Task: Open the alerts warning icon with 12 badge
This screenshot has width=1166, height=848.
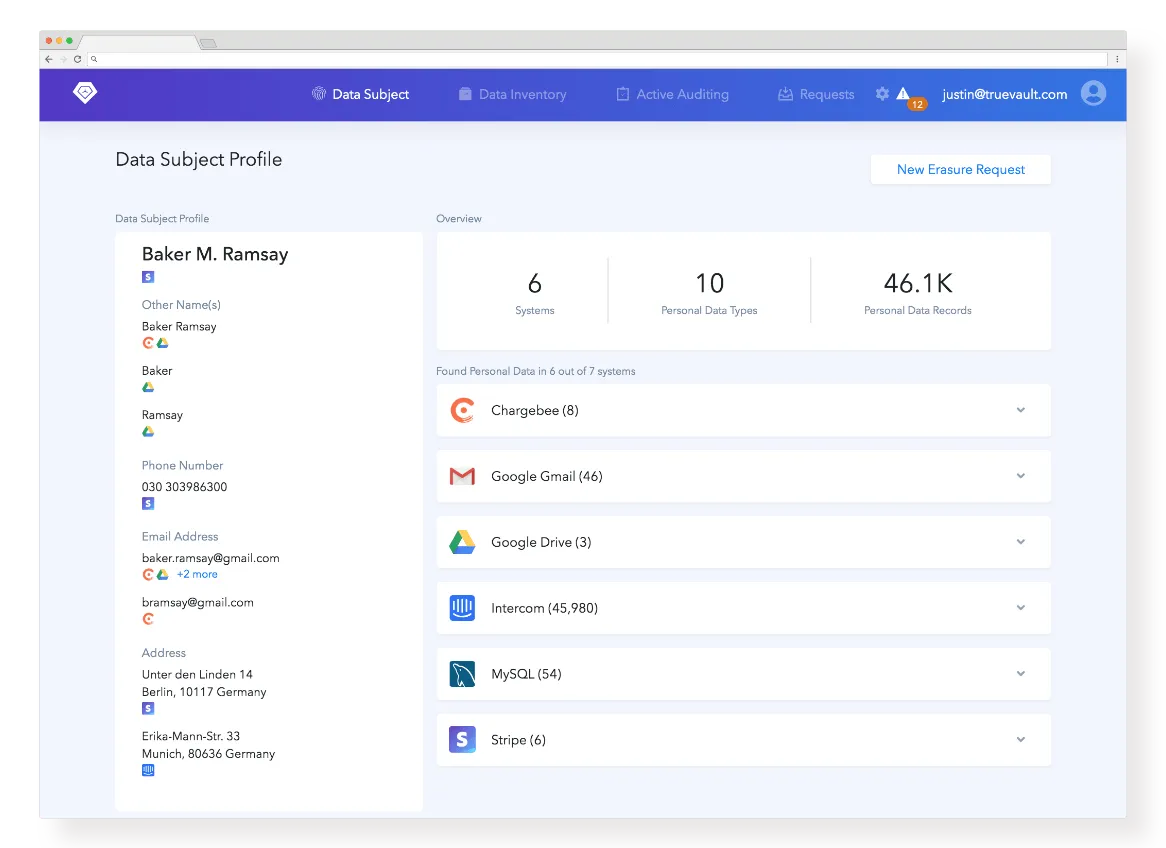Action: [x=909, y=97]
